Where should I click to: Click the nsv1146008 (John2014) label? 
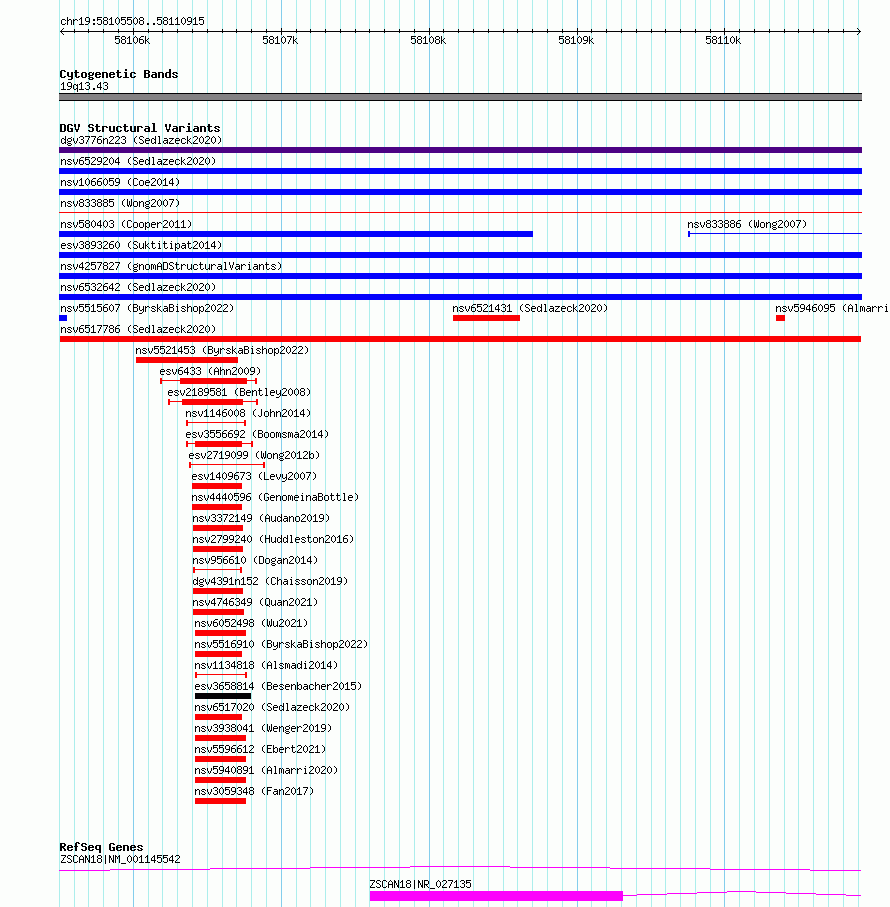pos(248,413)
